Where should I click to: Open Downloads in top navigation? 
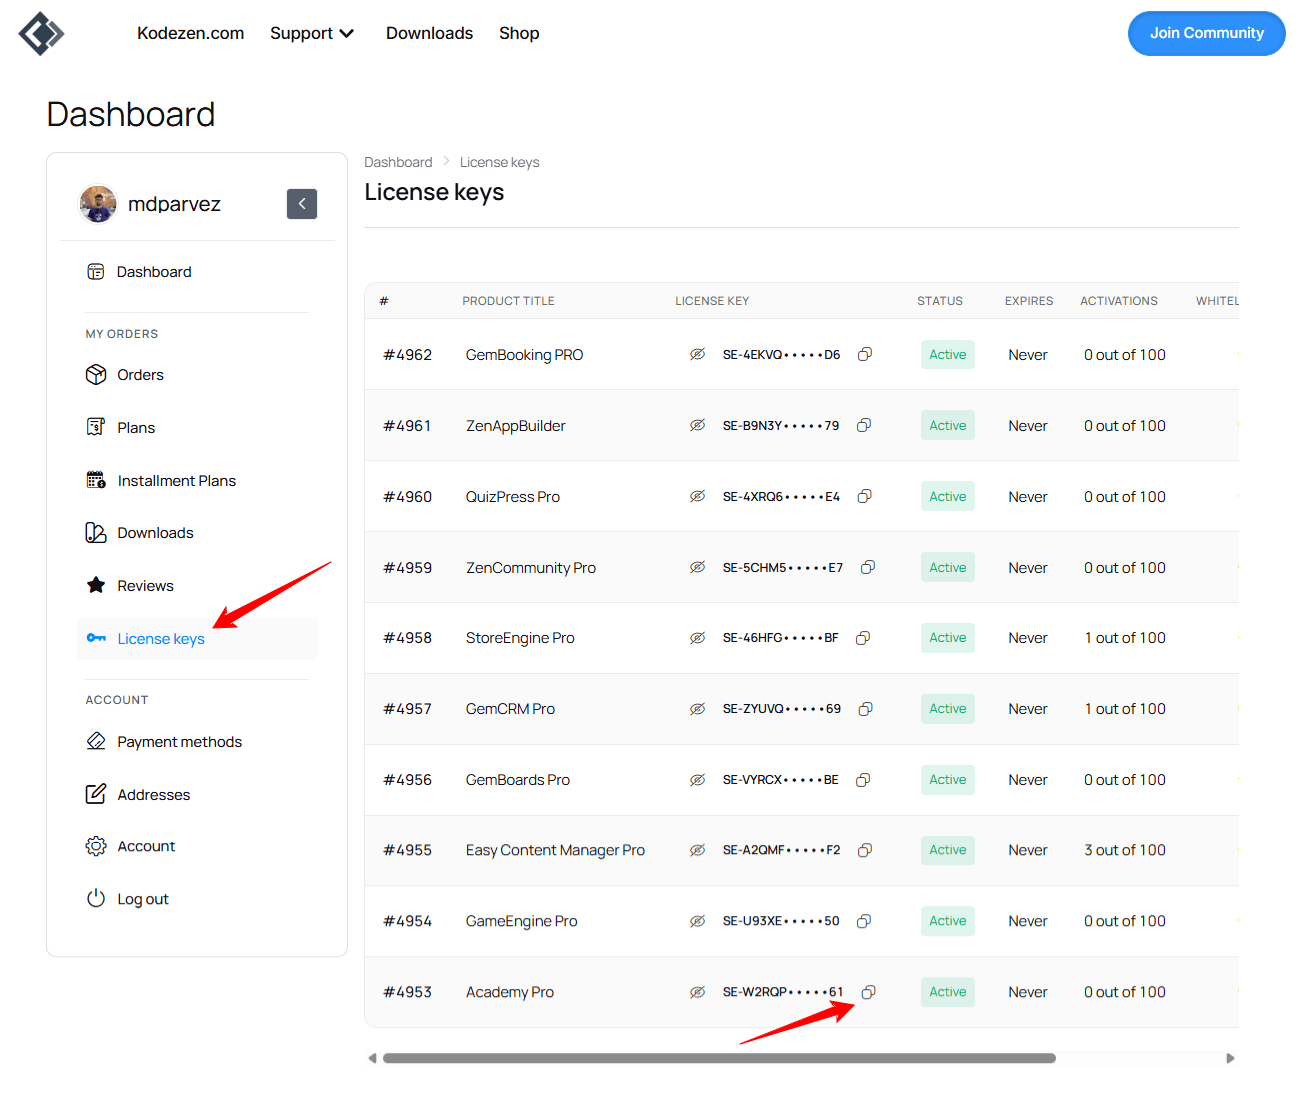tap(429, 33)
